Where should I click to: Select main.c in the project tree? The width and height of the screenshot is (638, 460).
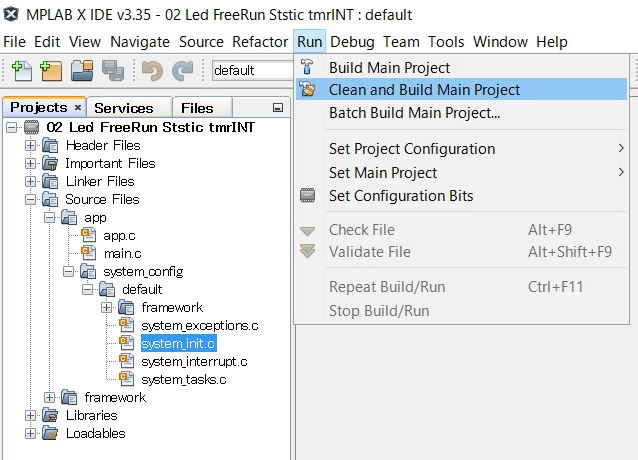point(122,253)
